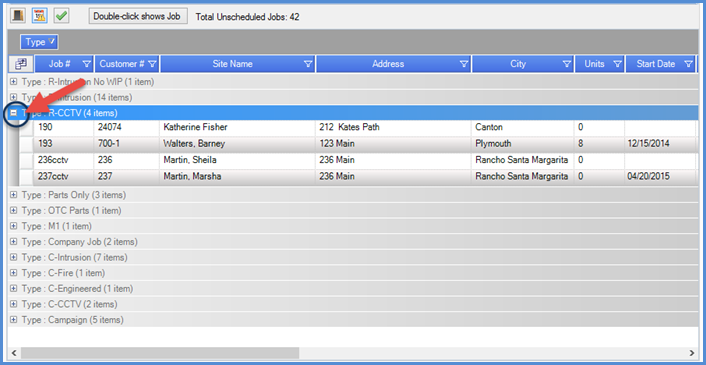
Task: Select row header for job 237cctv
Action: point(27,176)
